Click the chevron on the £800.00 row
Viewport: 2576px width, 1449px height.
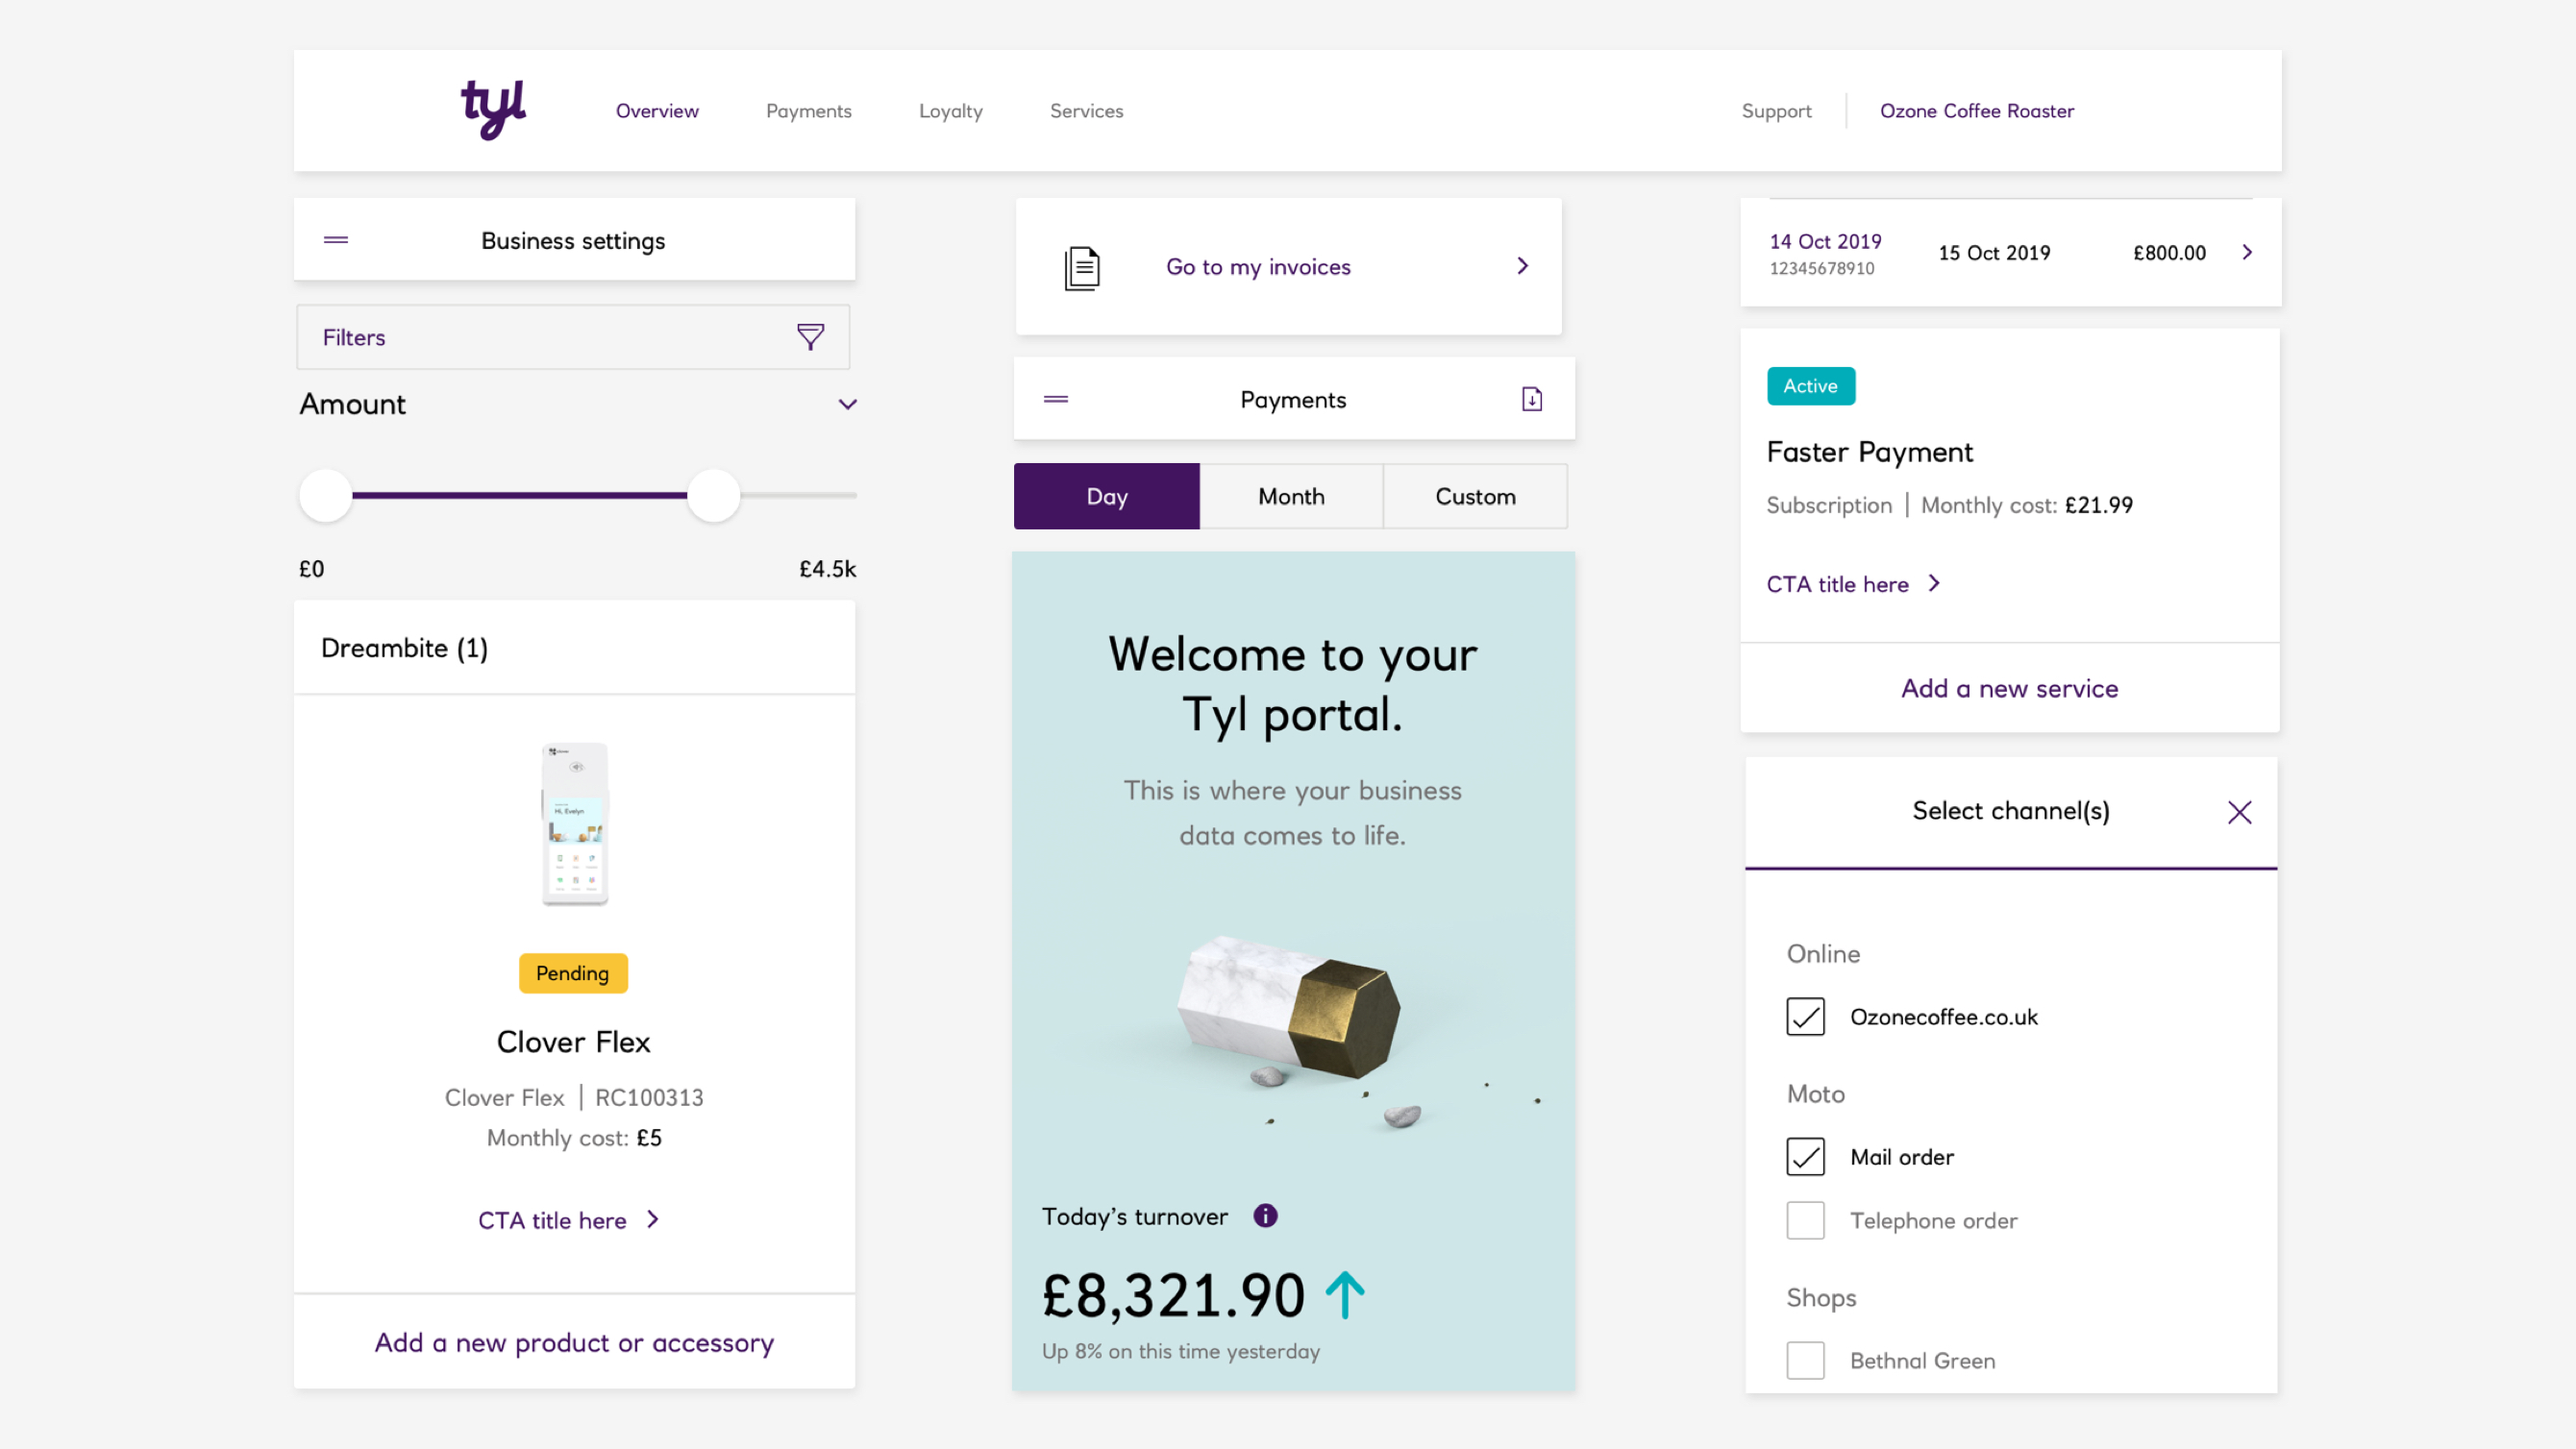pos(2247,252)
